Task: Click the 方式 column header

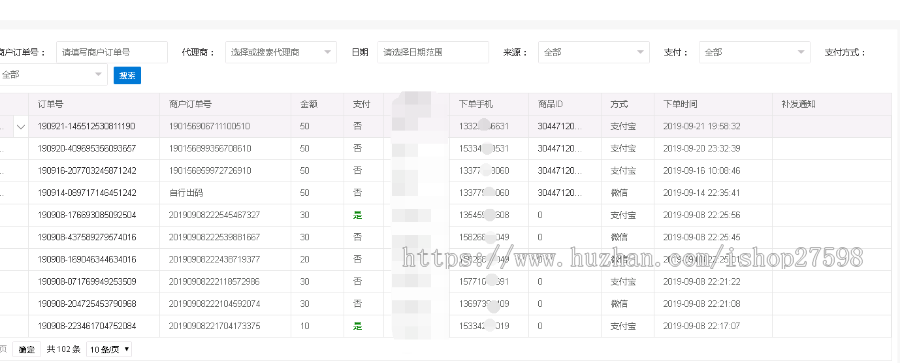Action: pos(619,105)
